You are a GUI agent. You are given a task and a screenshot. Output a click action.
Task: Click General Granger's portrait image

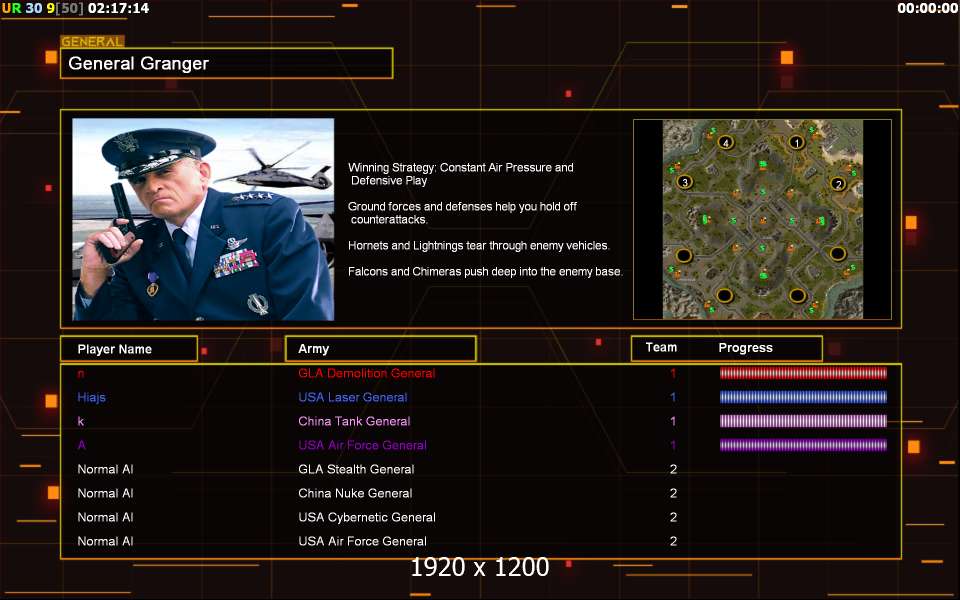point(203,219)
